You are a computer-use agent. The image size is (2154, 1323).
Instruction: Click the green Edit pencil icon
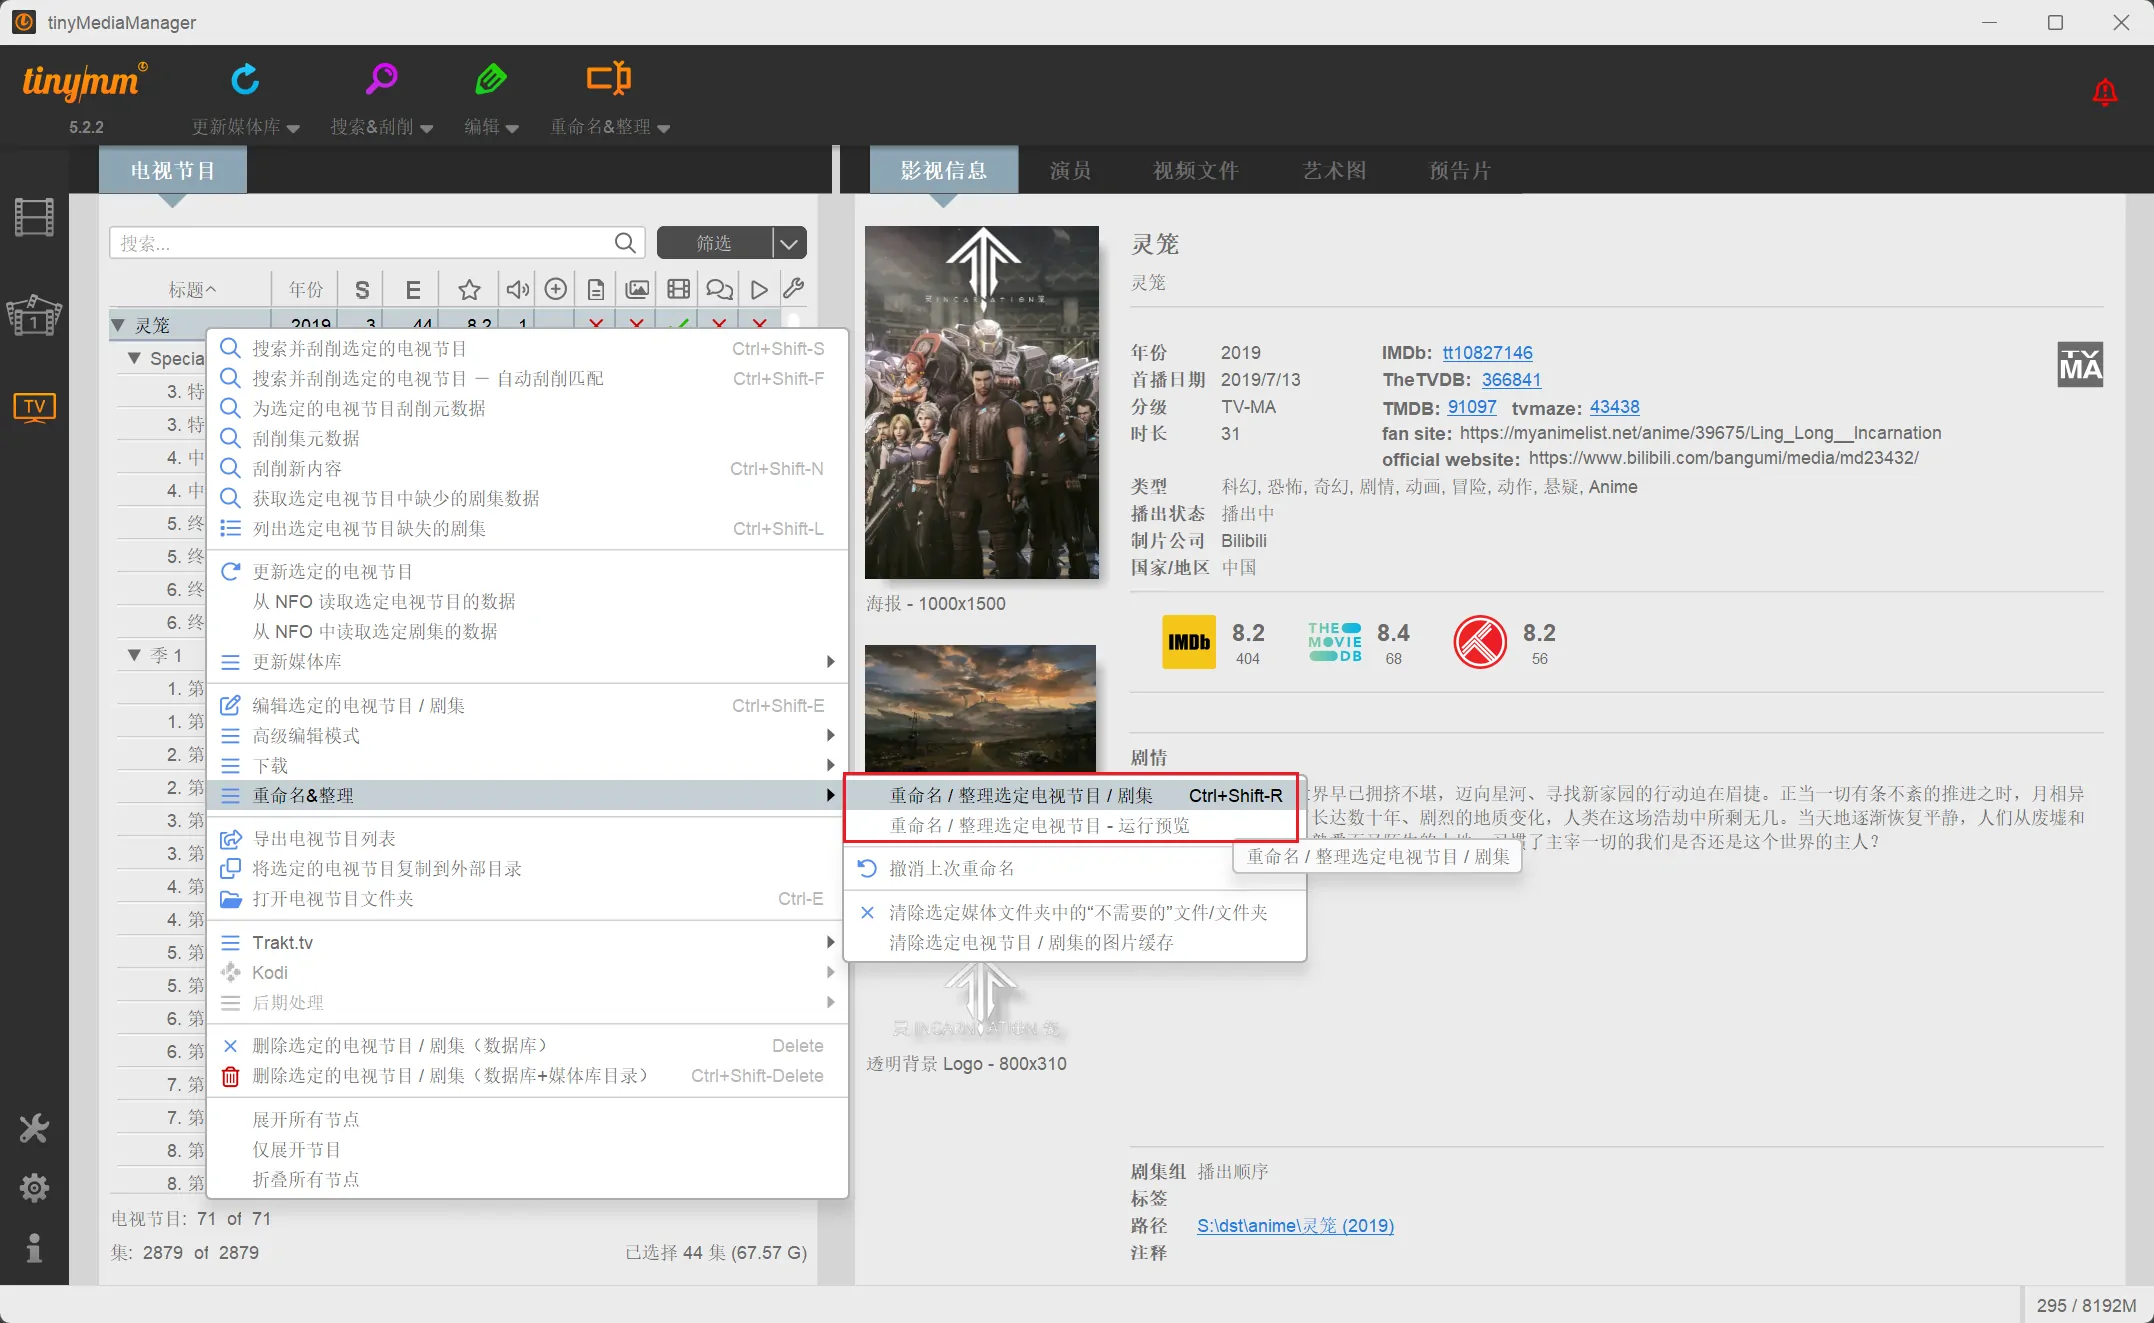pos(491,79)
